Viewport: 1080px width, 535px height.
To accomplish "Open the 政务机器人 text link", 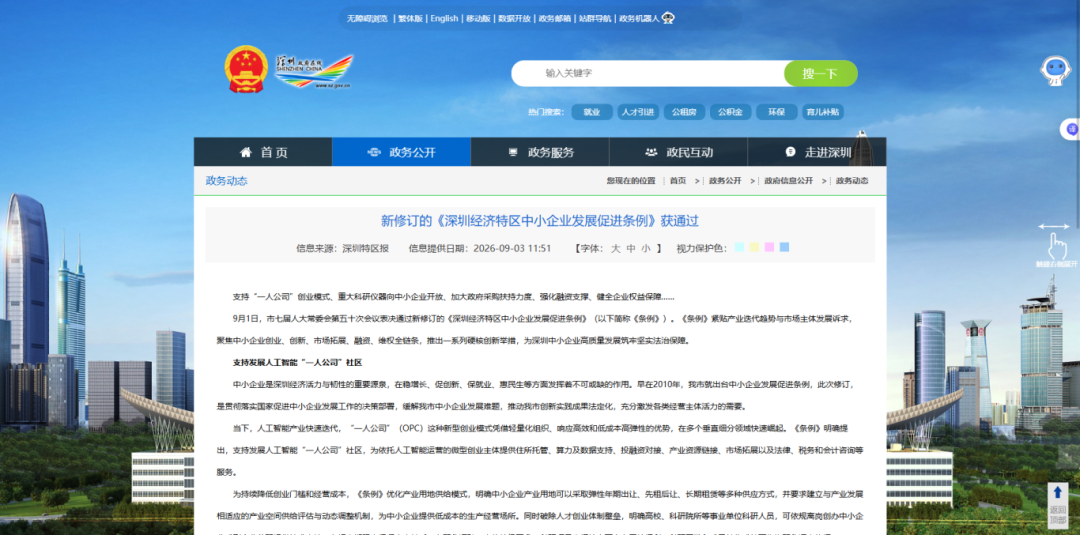I will (638, 19).
